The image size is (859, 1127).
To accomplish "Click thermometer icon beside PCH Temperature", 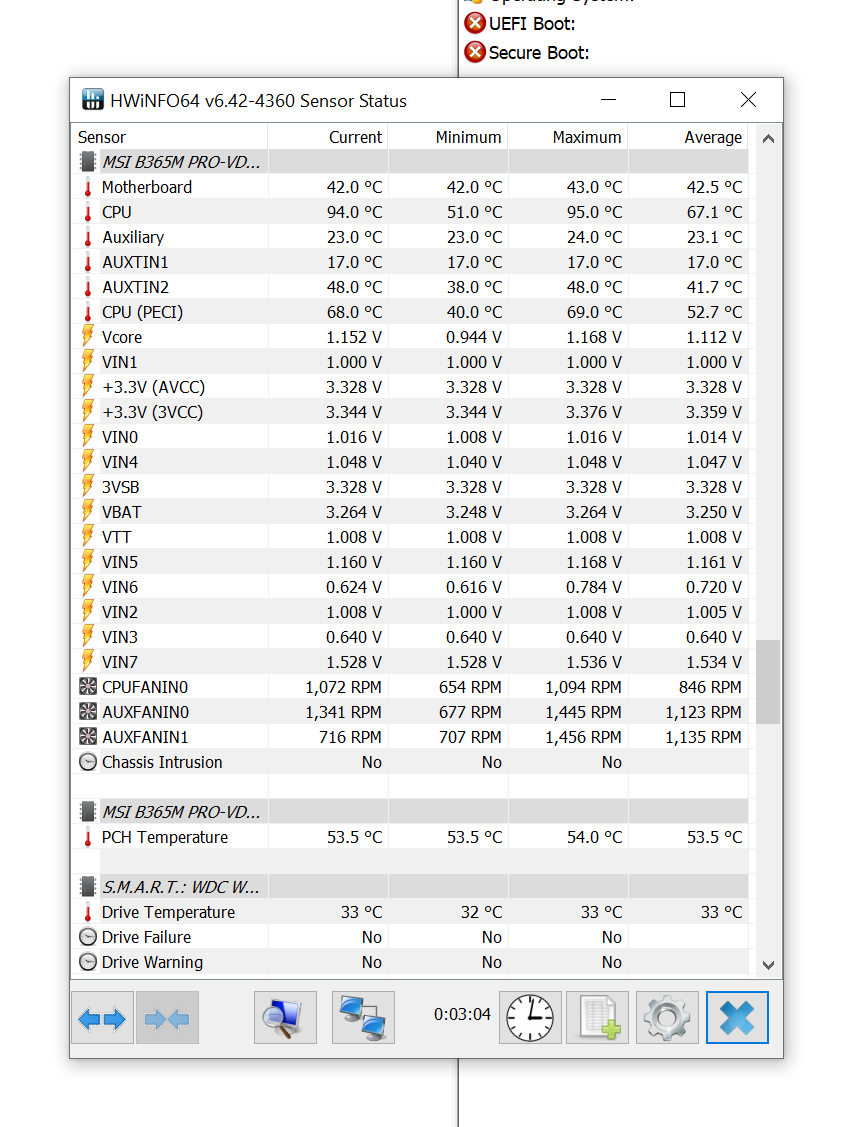I will tap(88, 837).
